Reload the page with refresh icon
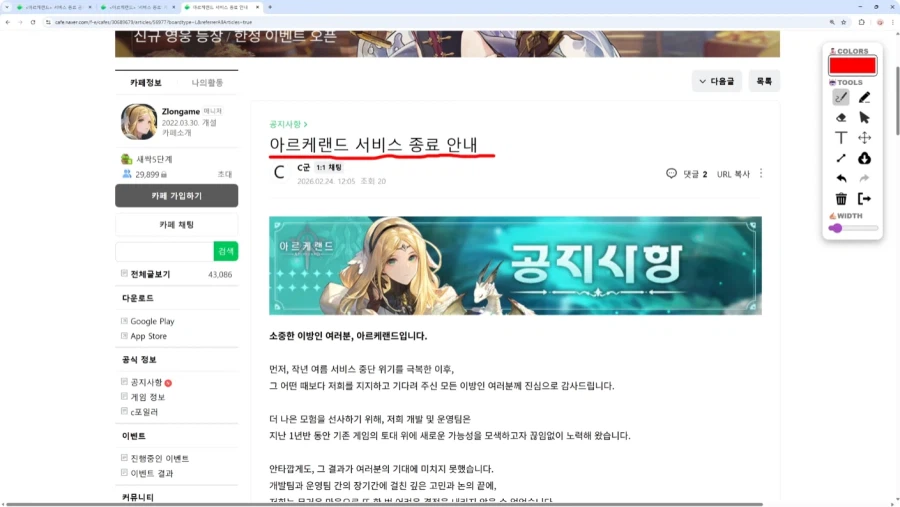 coord(33,22)
